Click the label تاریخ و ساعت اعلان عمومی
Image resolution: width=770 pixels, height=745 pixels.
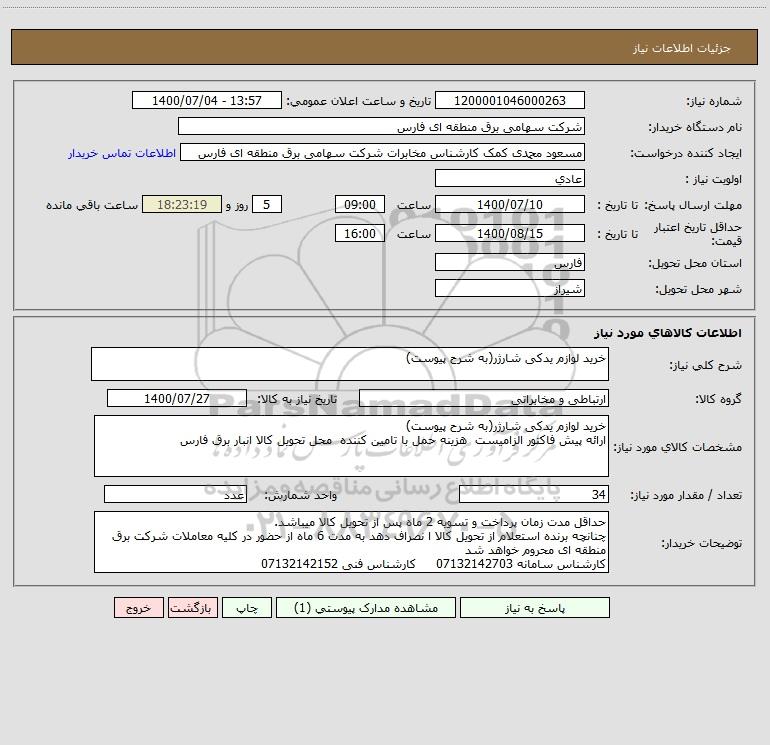point(358,101)
